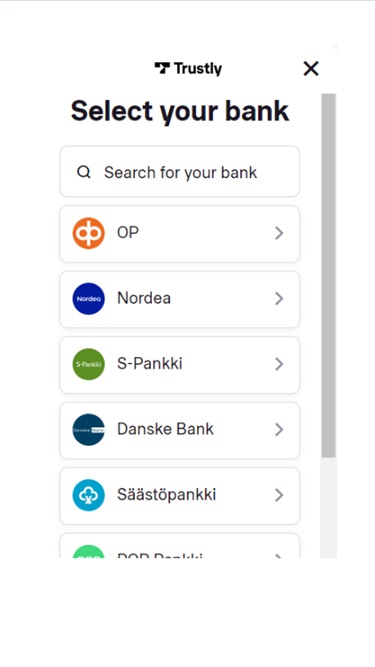Open the chevron next to Säästöpankki
The height and width of the screenshot is (667, 375).
tap(279, 495)
